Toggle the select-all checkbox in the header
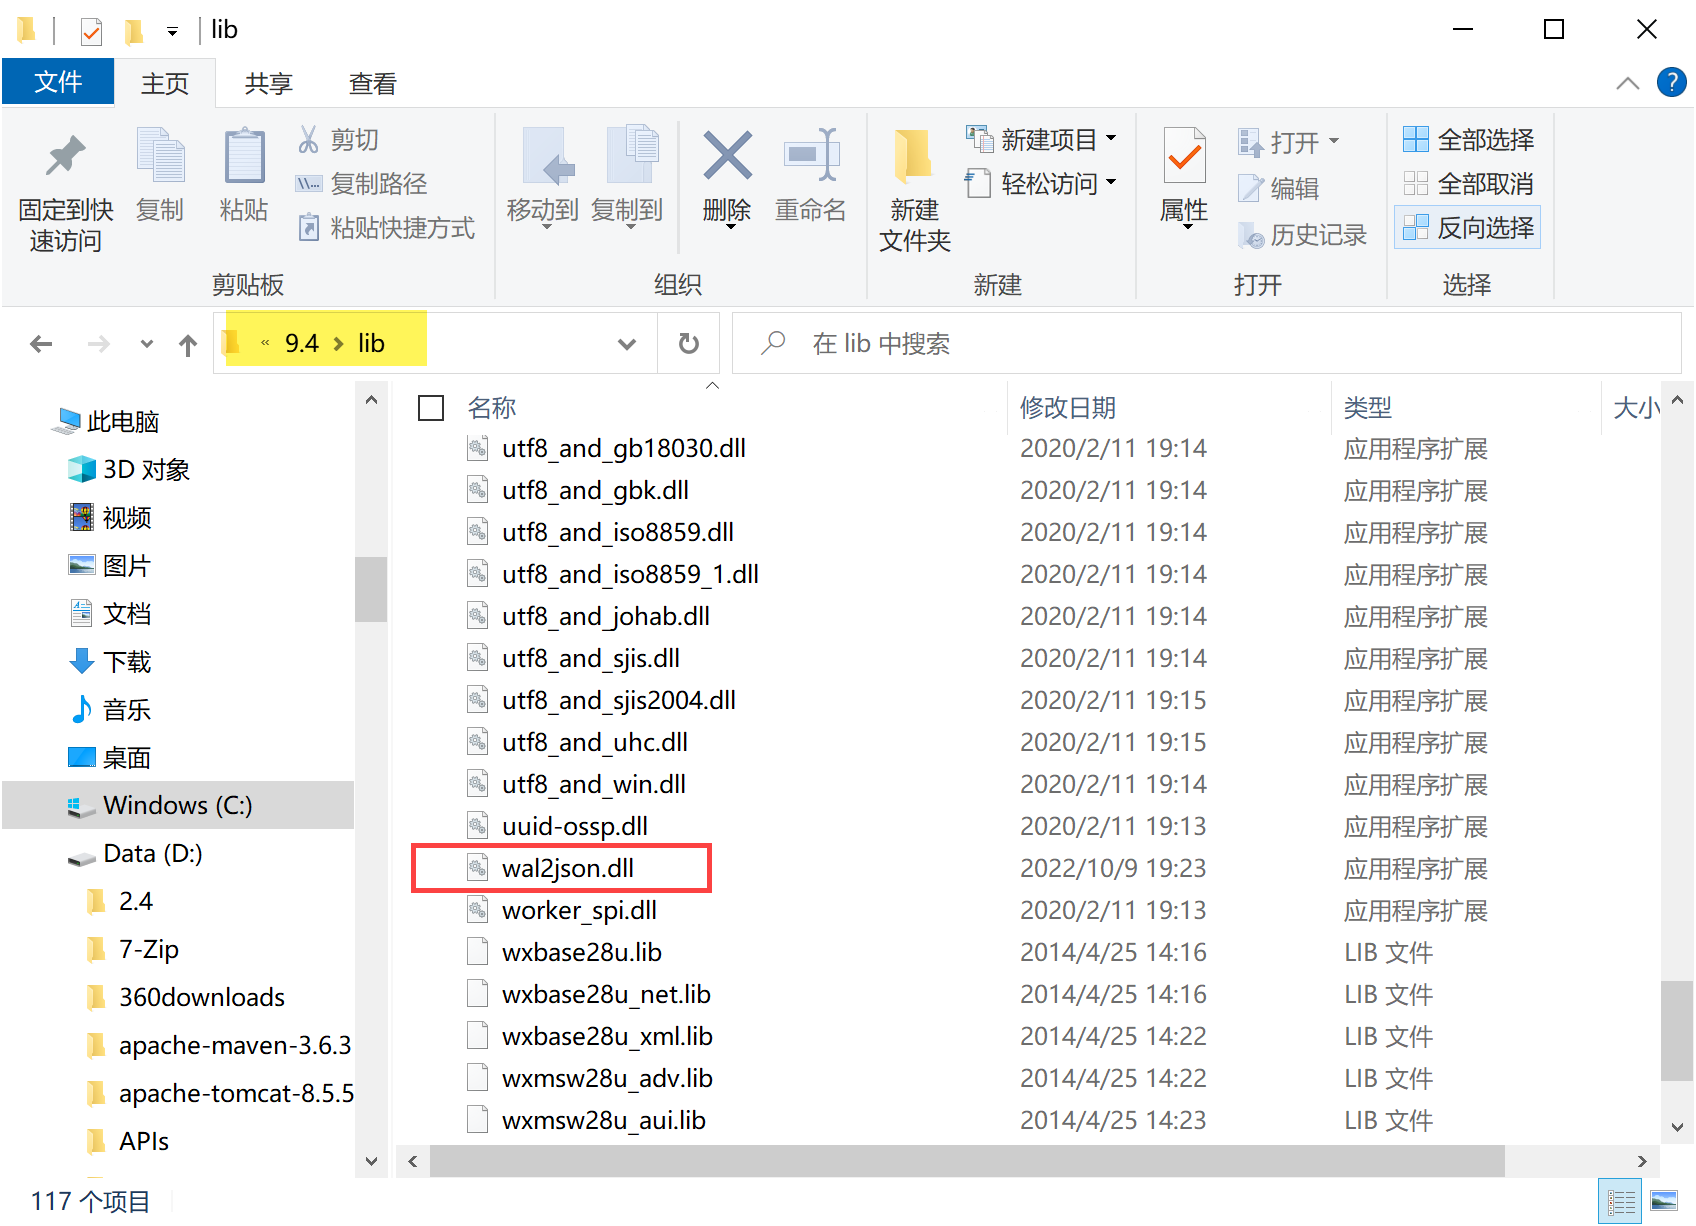1696x1226 pixels. [x=431, y=408]
